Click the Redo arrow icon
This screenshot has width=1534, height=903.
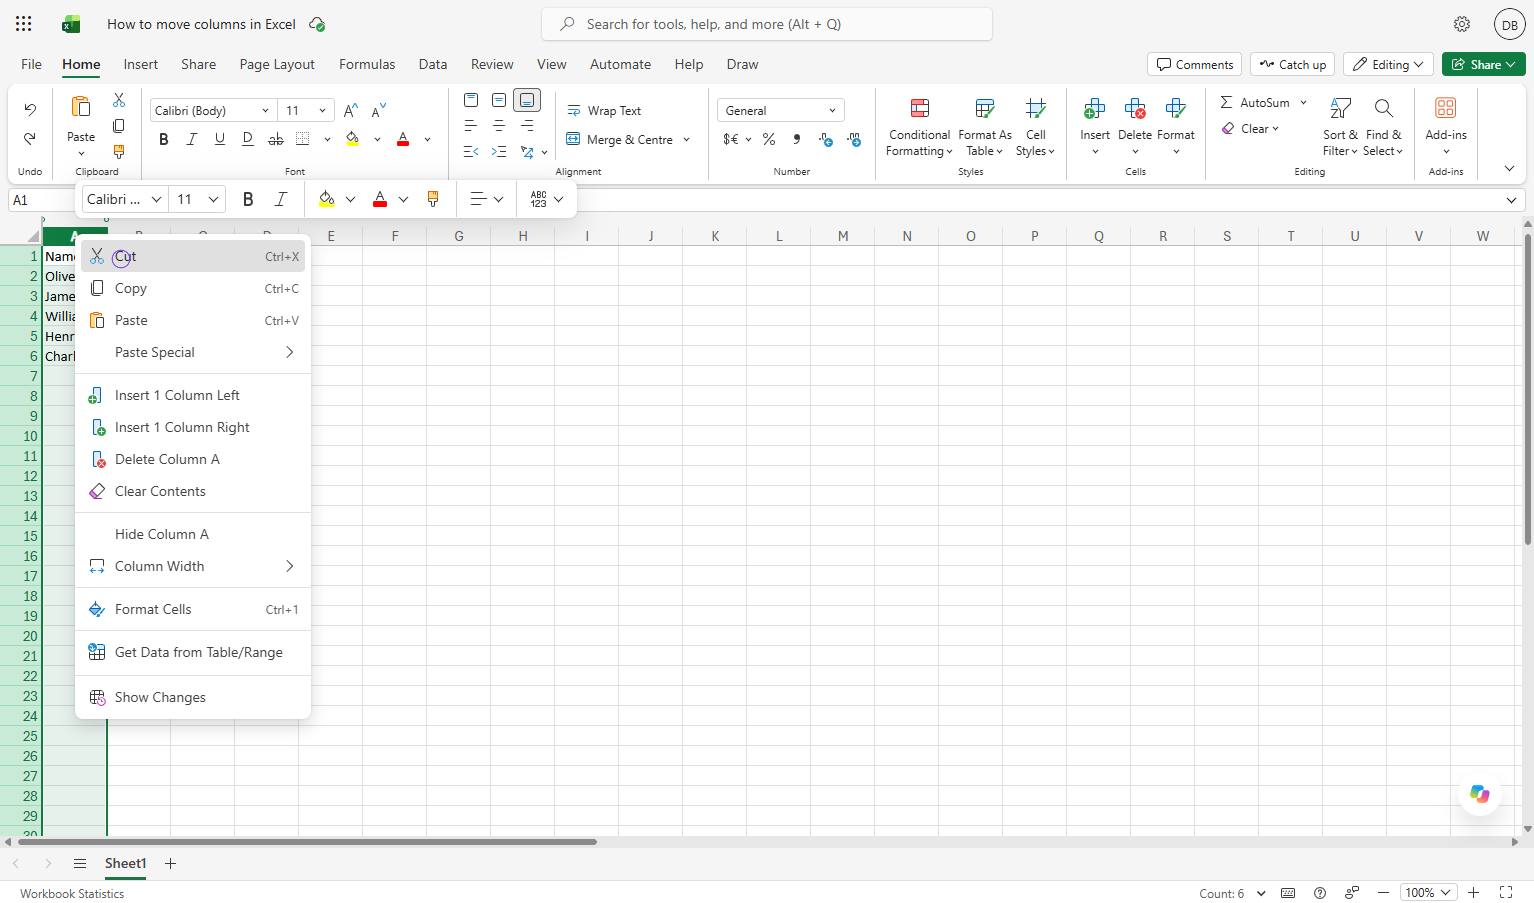tap(30, 139)
